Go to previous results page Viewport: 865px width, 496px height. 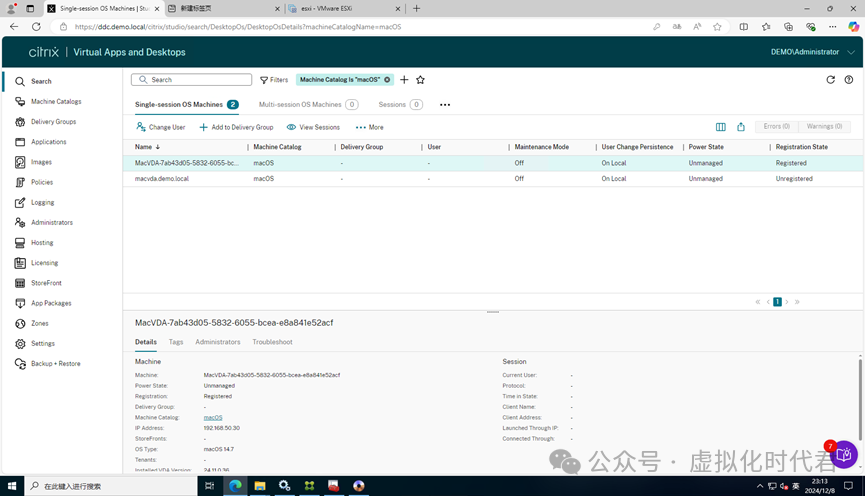pyautogui.click(x=768, y=302)
